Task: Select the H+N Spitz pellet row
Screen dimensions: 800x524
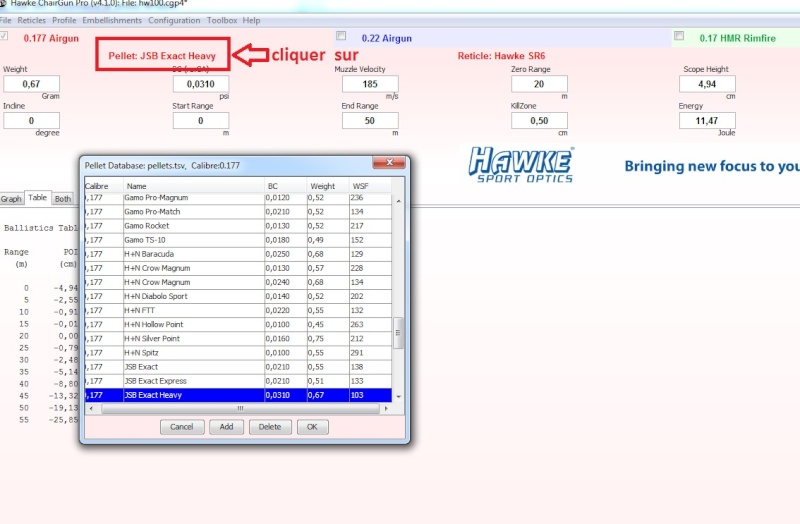Action: 238,353
